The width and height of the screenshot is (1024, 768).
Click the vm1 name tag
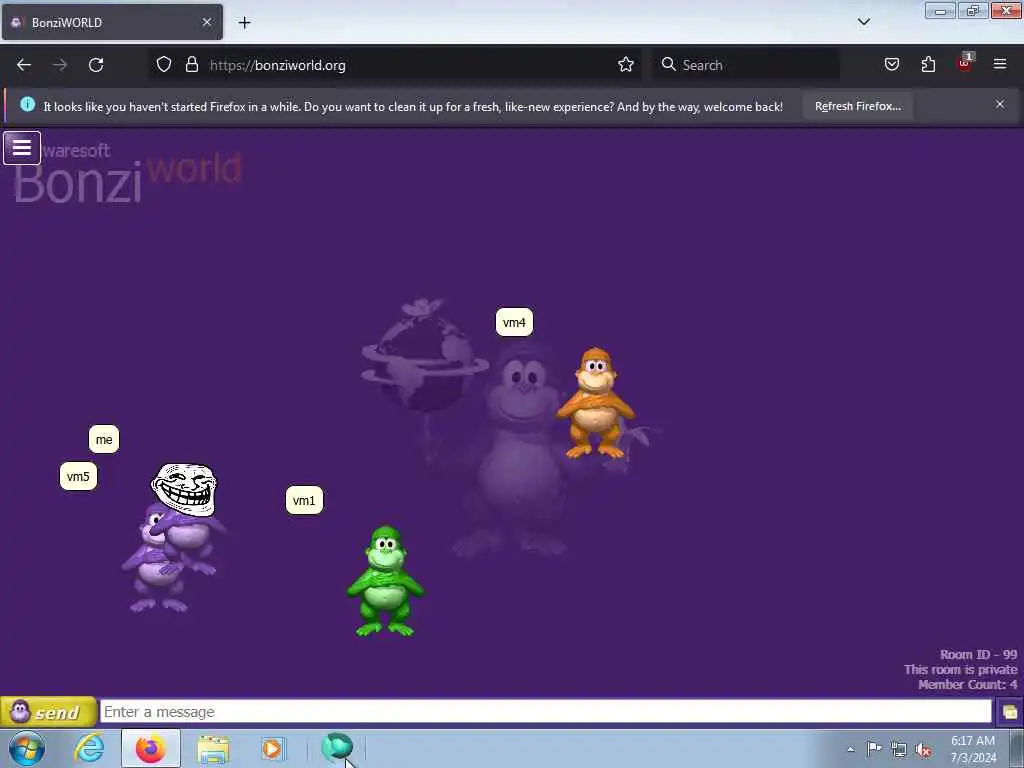pyautogui.click(x=304, y=501)
